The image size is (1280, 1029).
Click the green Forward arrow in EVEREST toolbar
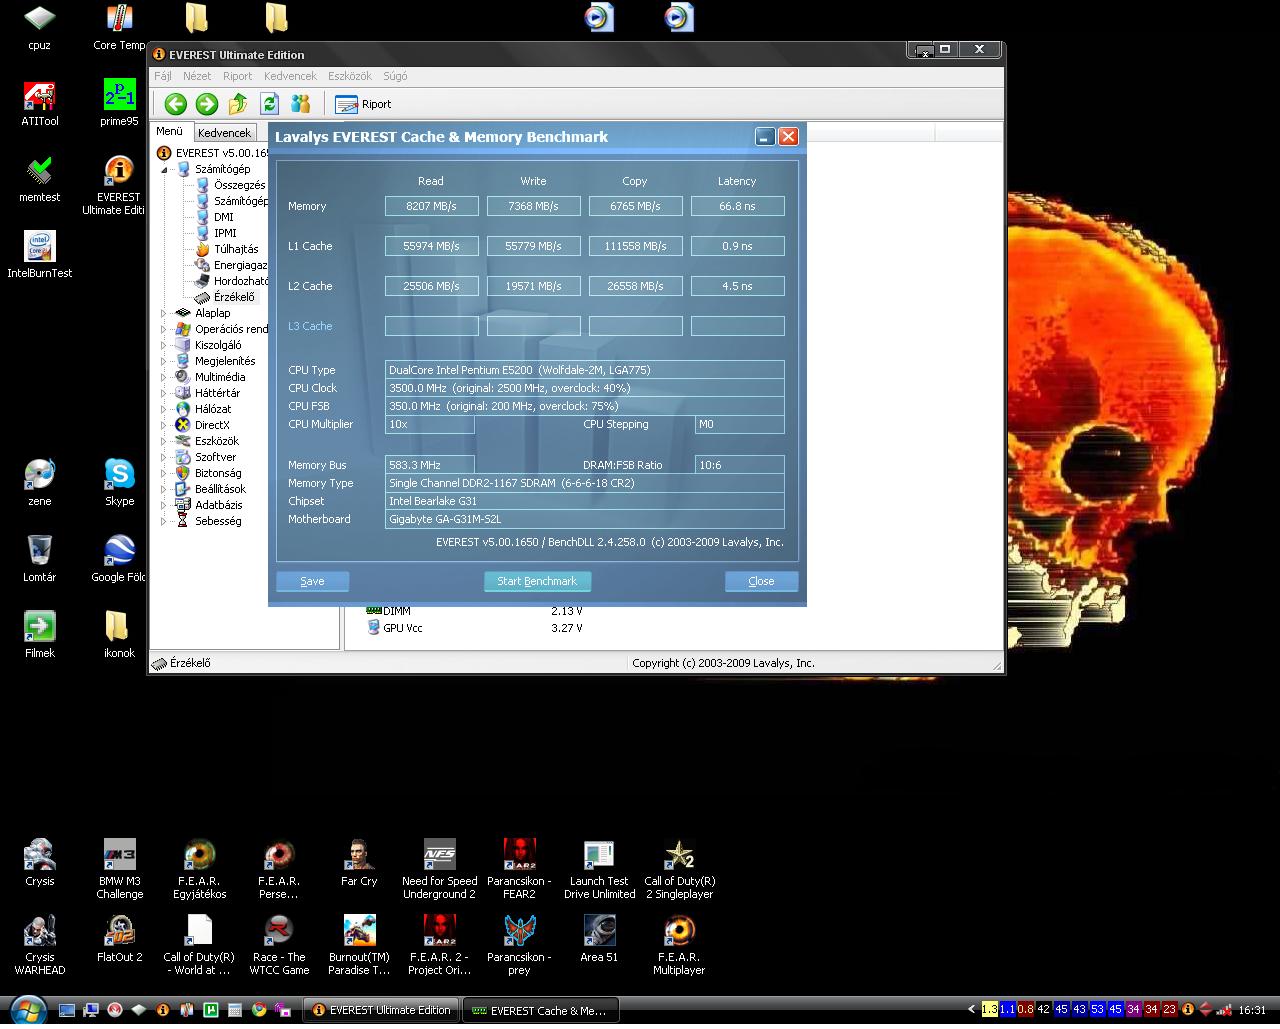click(207, 104)
